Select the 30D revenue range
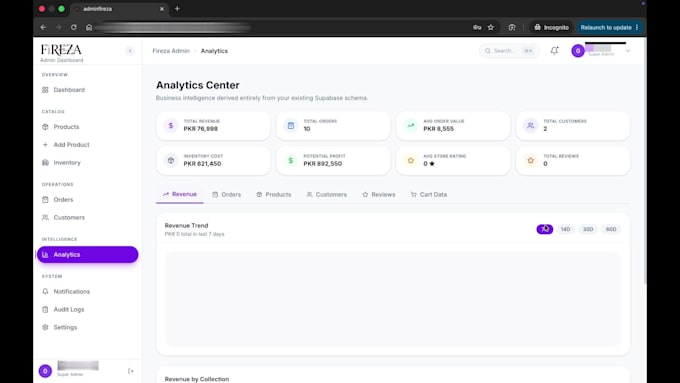Viewport: 680px width, 383px height. pos(588,229)
